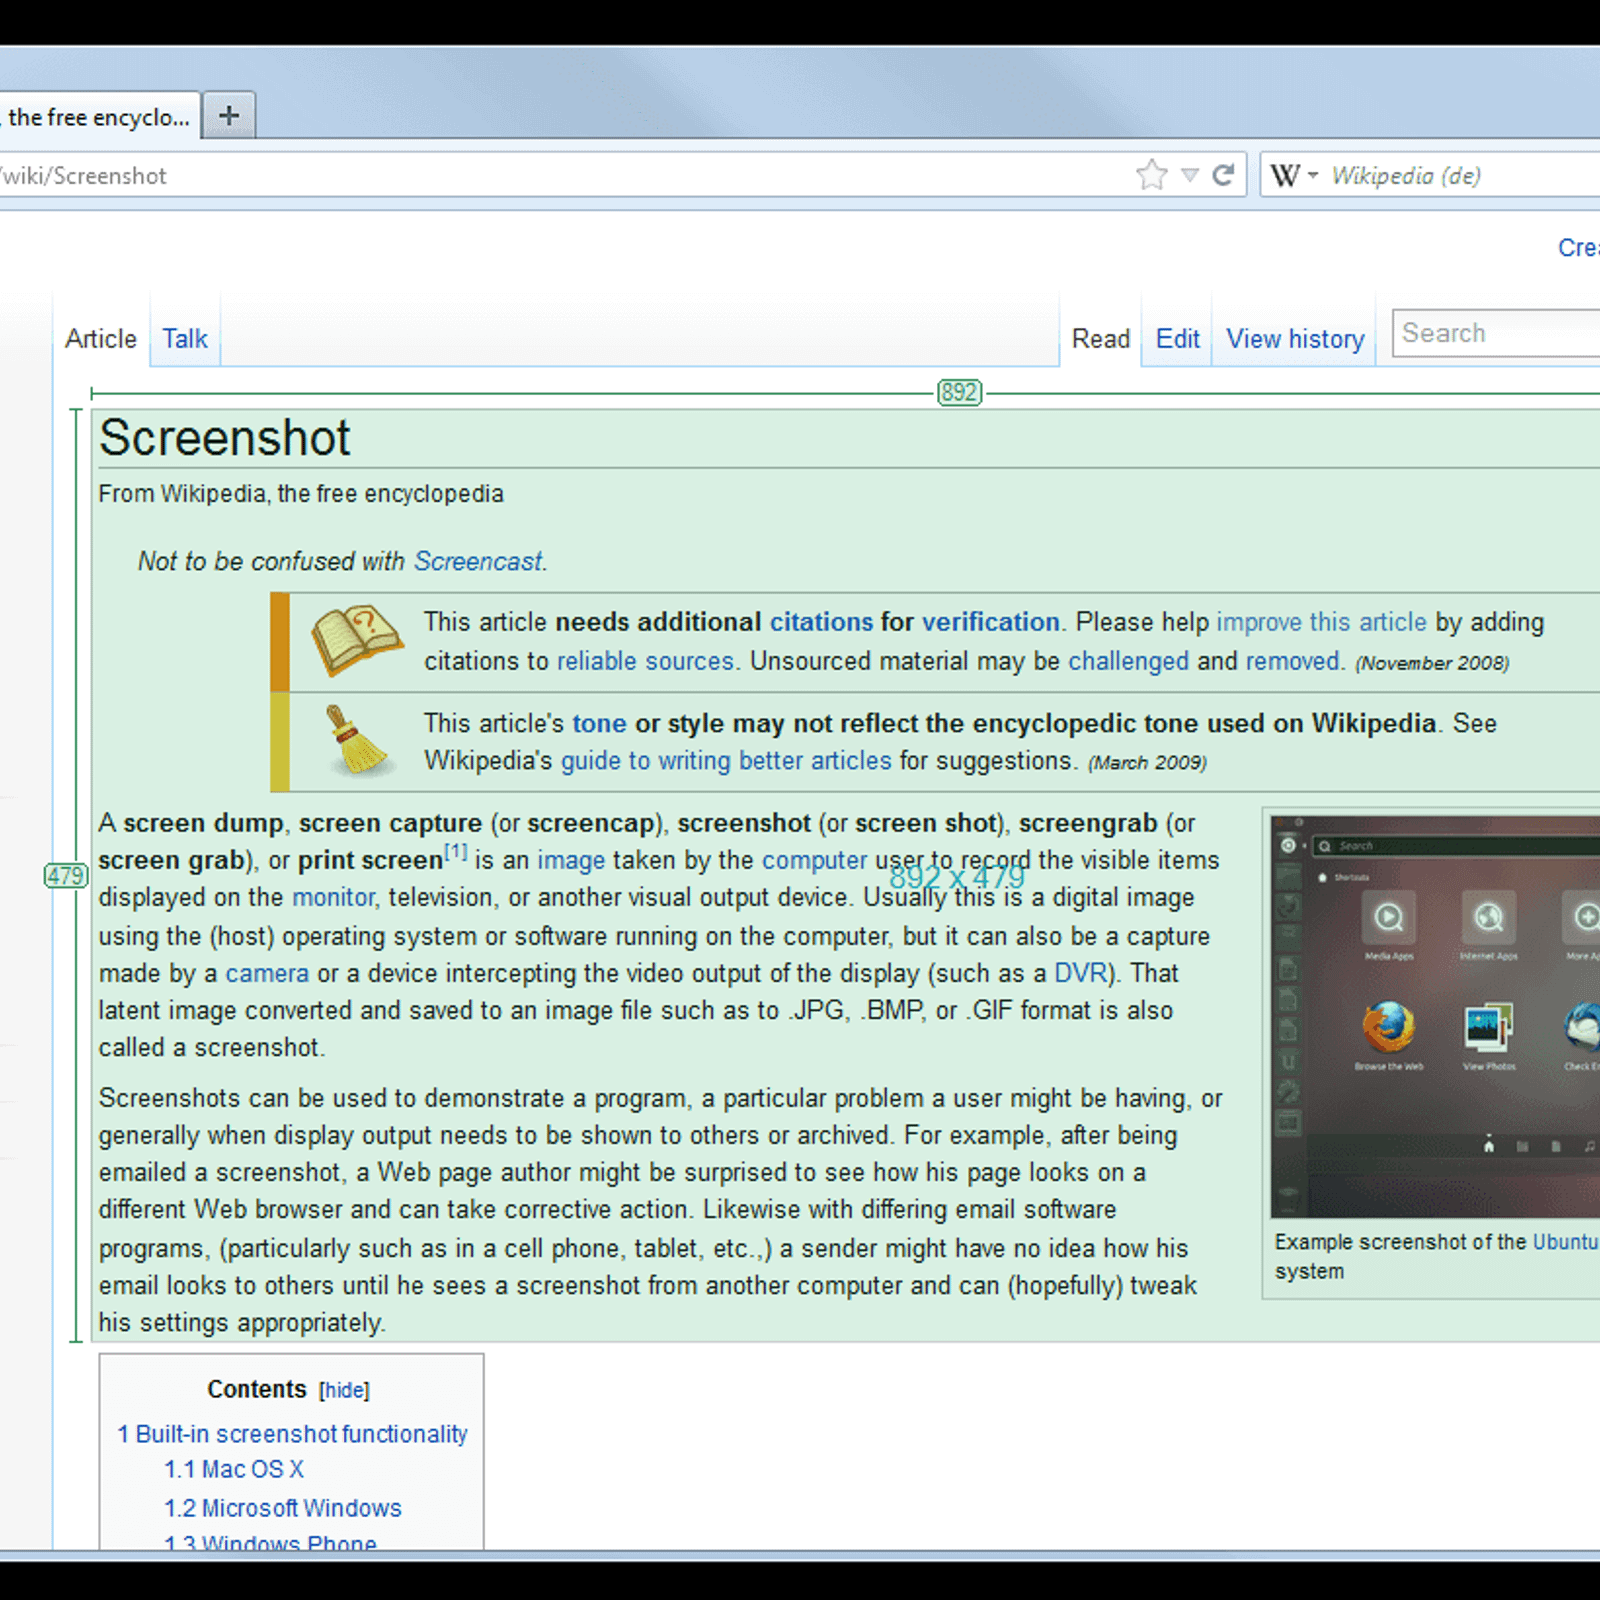This screenshot has width=1600, height=1600.
Task: Open the monitor link
Action: click(333, 897)
